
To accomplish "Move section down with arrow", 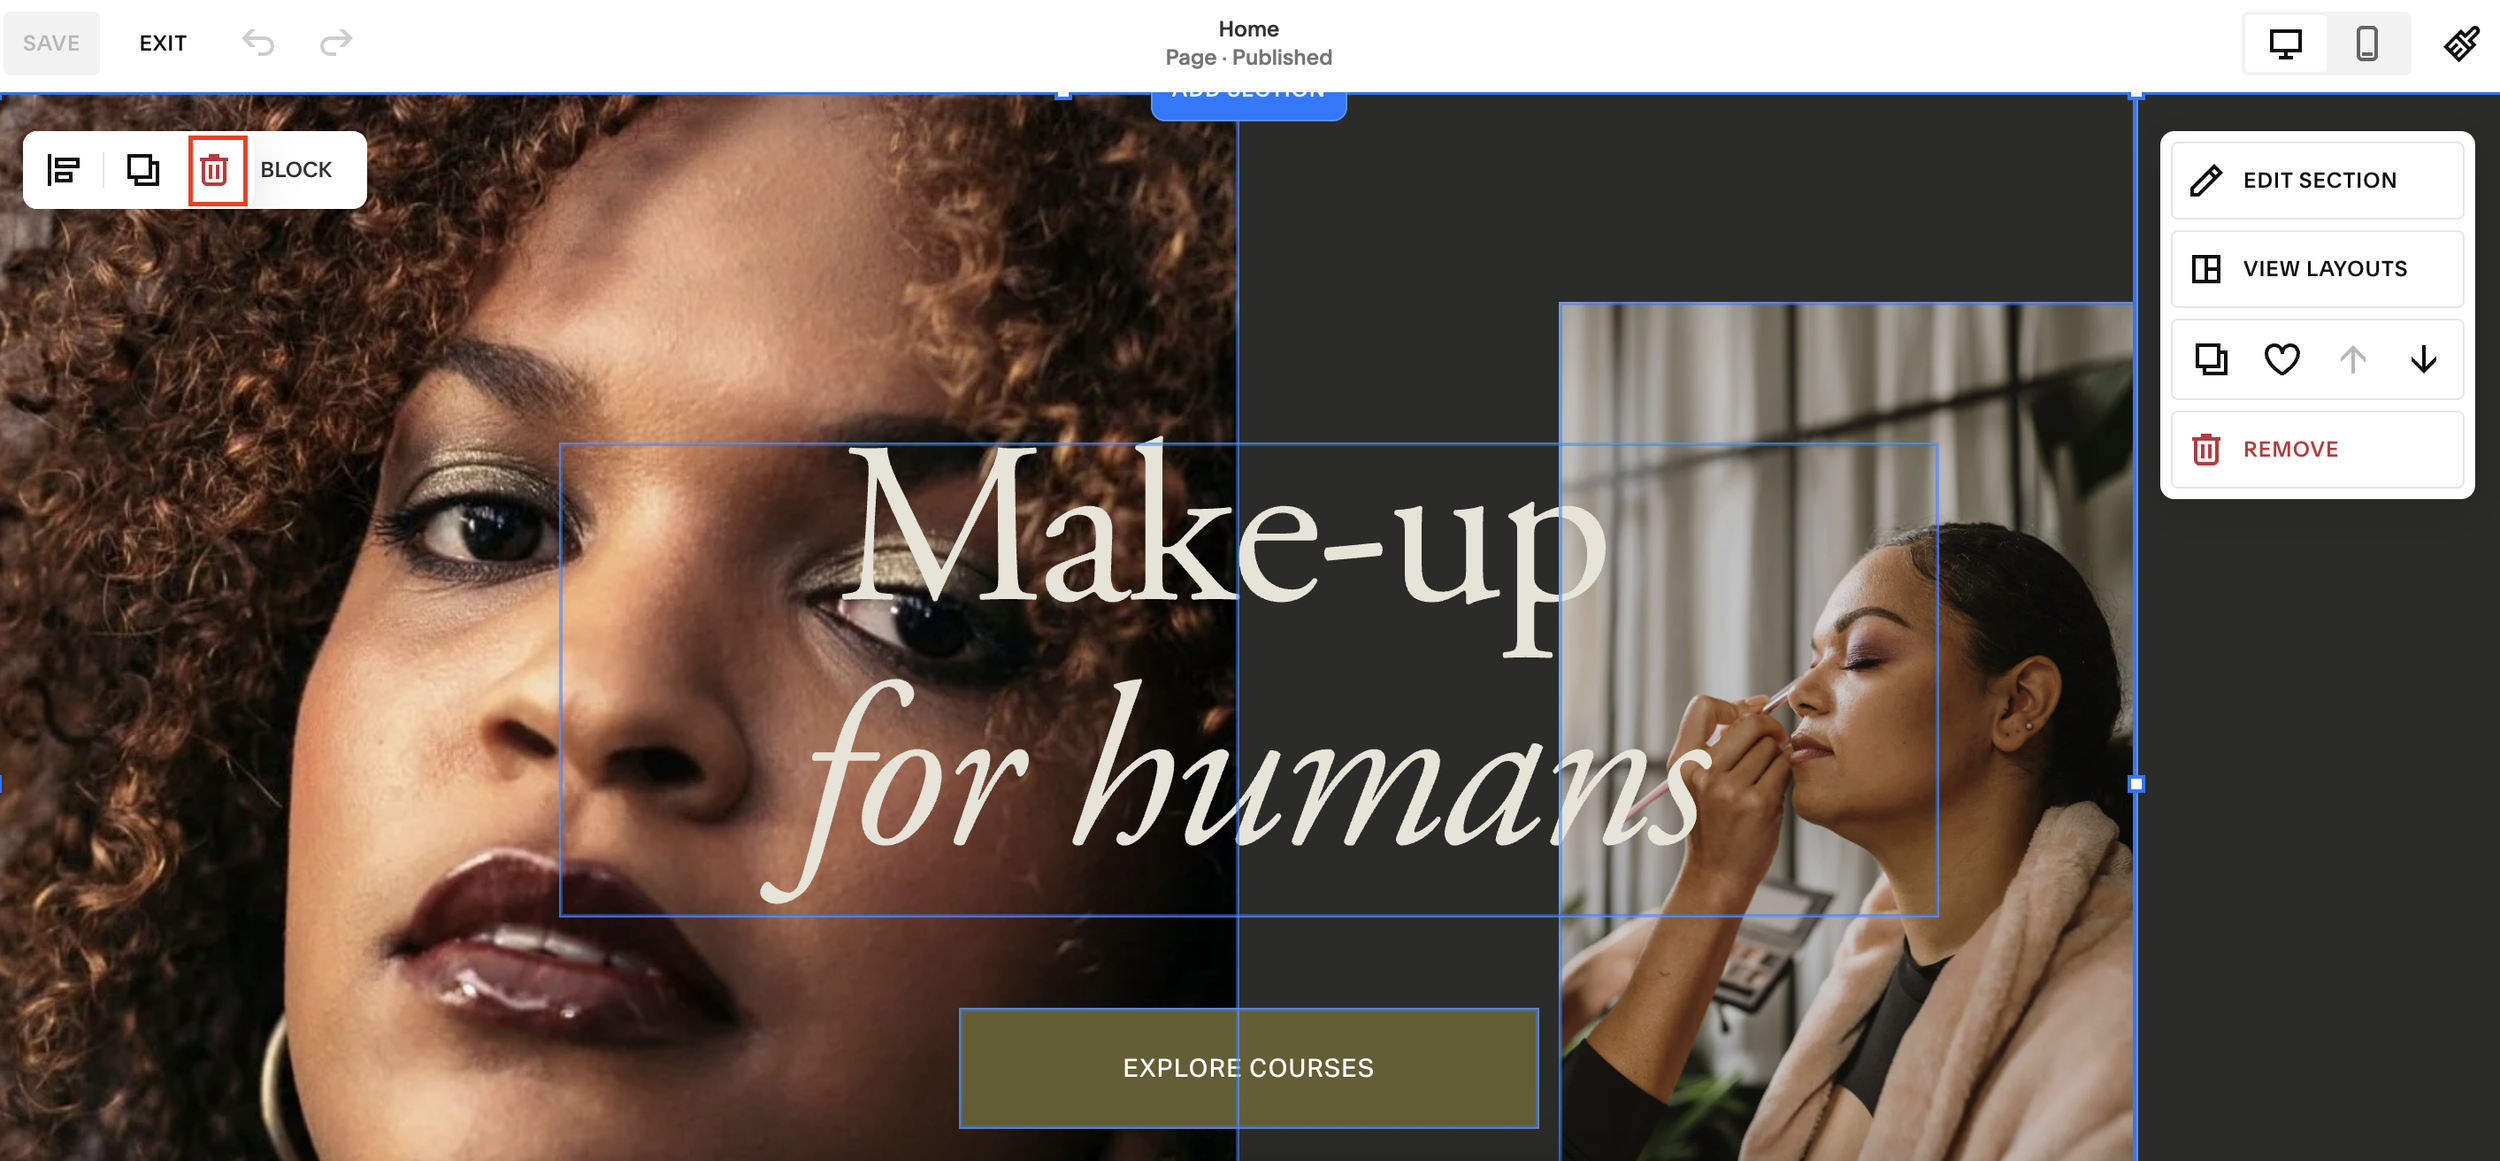I will tap(2423, 359).
